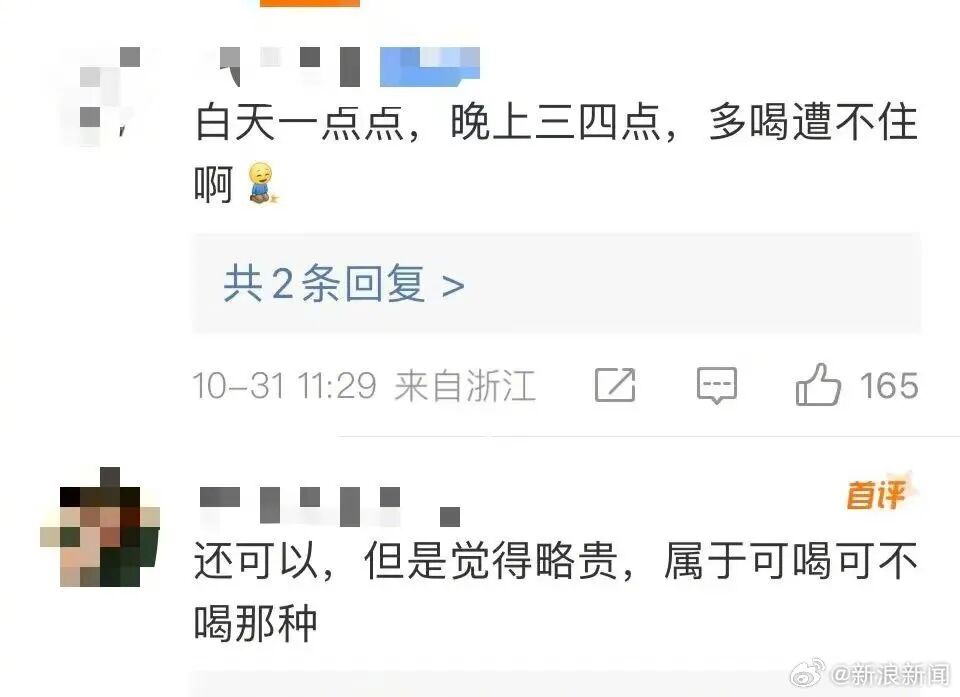Tap the share icon on the Zhejiang comment

[615, 385]
